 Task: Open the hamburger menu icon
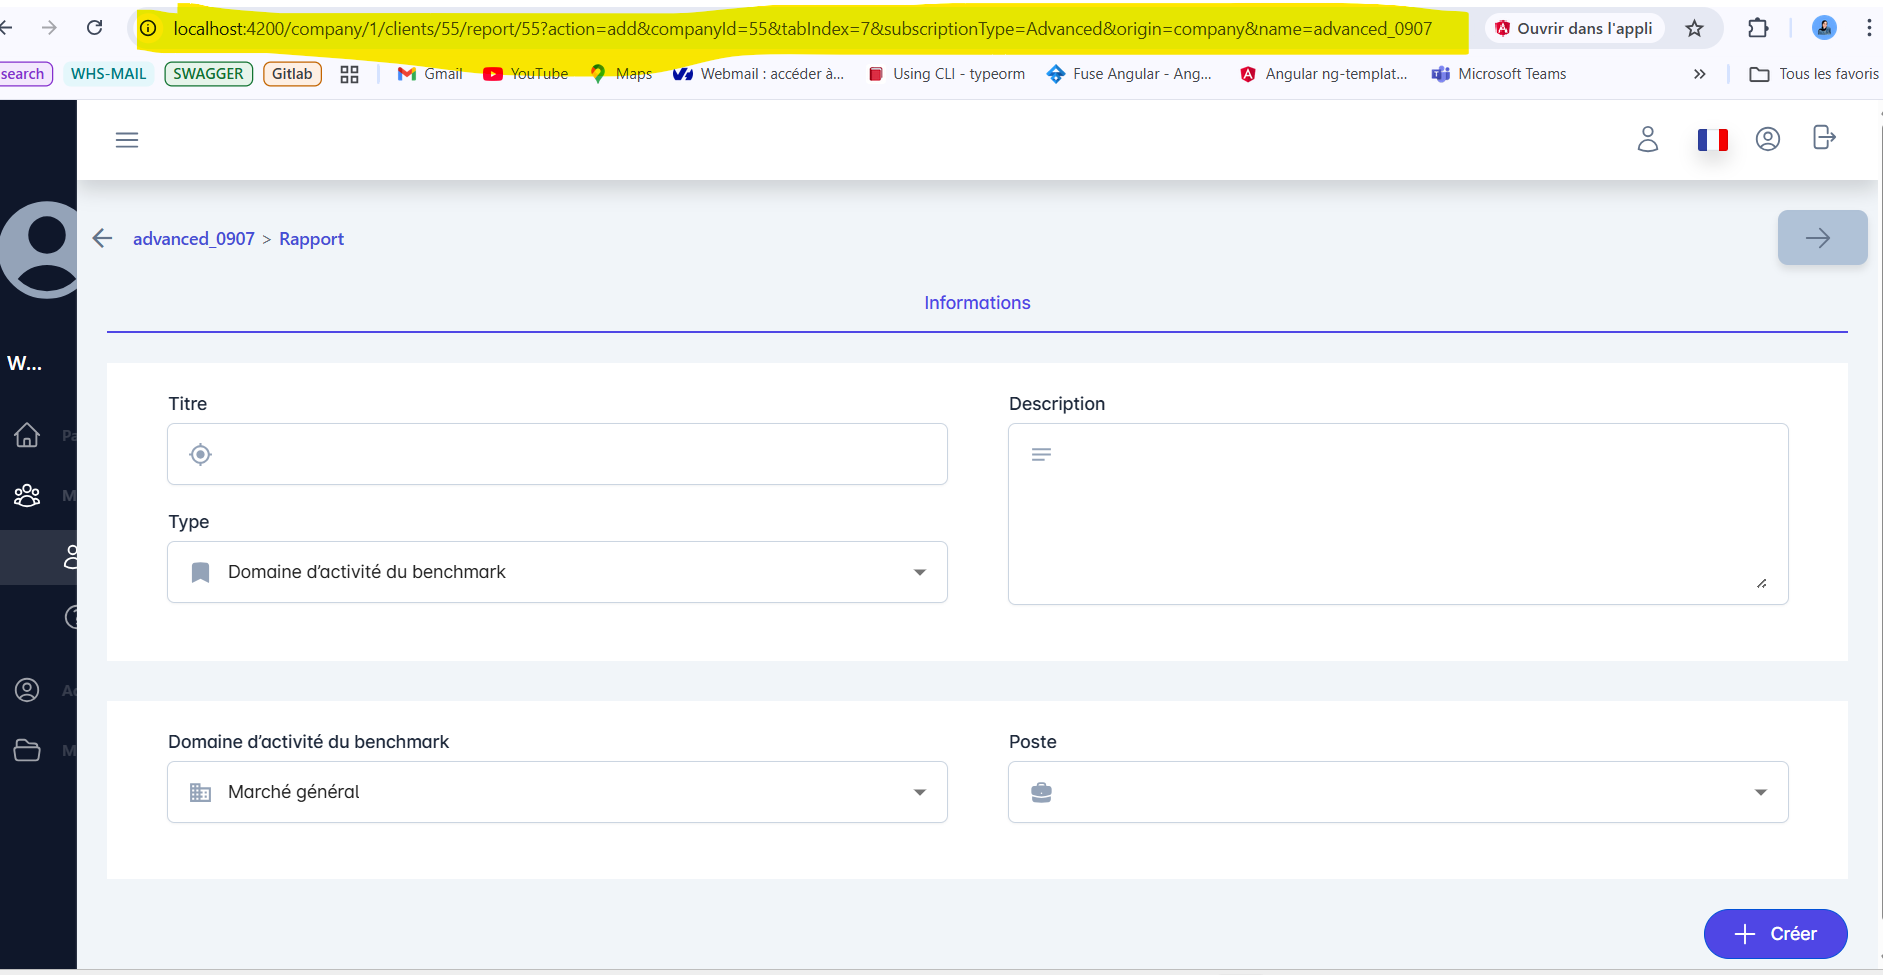tap(127, 140)
